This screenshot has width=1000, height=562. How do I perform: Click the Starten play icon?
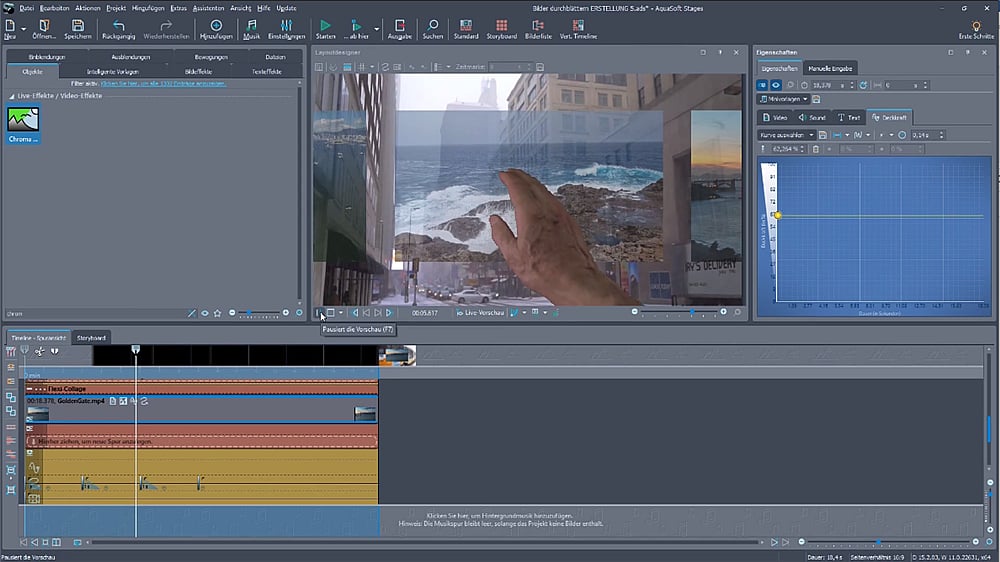coord(325,25)
